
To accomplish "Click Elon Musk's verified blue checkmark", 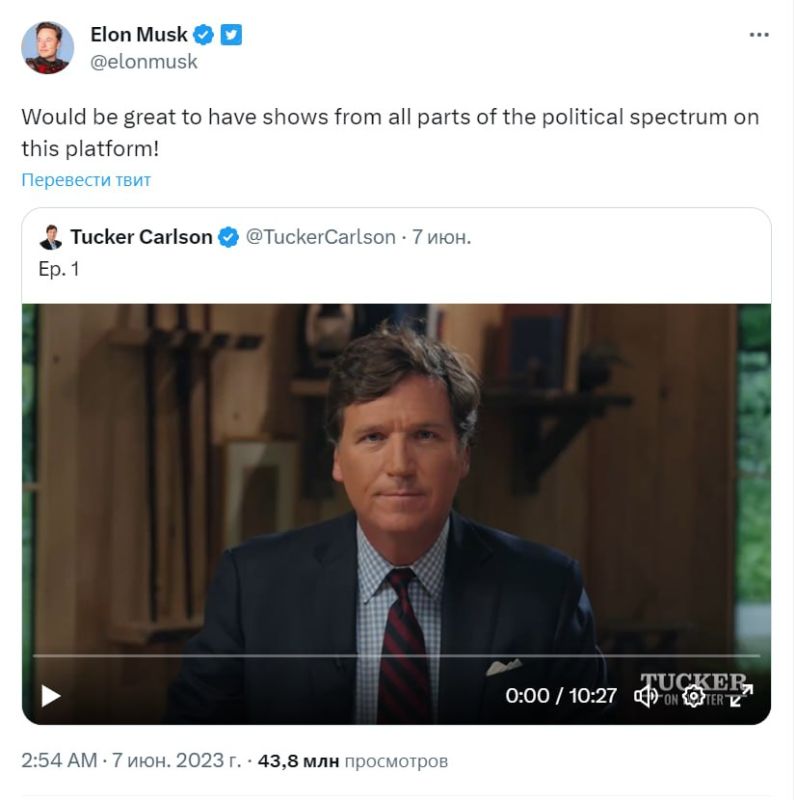I will 201,33.
